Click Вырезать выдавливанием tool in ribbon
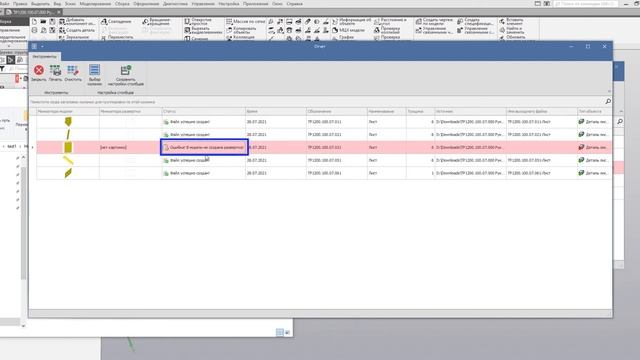This screenshot has height=360, width=640. [x=203, y=30]
